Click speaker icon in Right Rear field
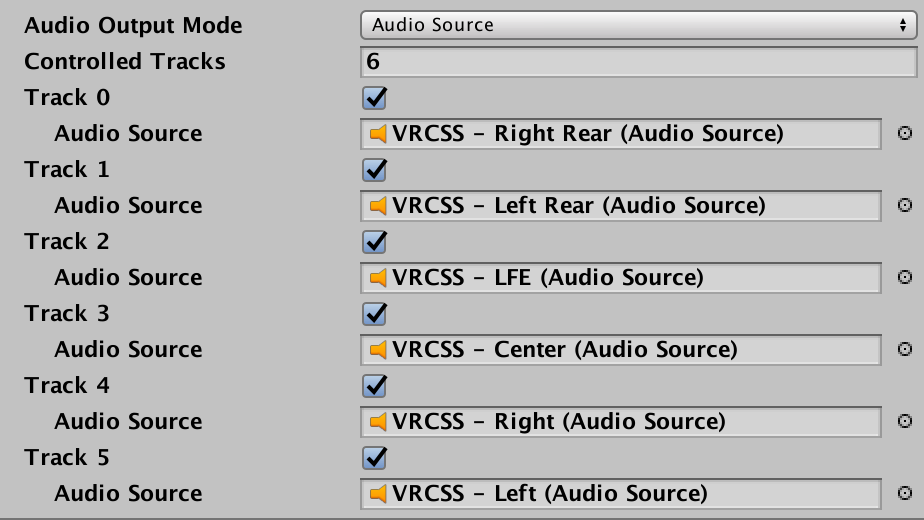The image size is (924, 520). click(x=378, y=134)
